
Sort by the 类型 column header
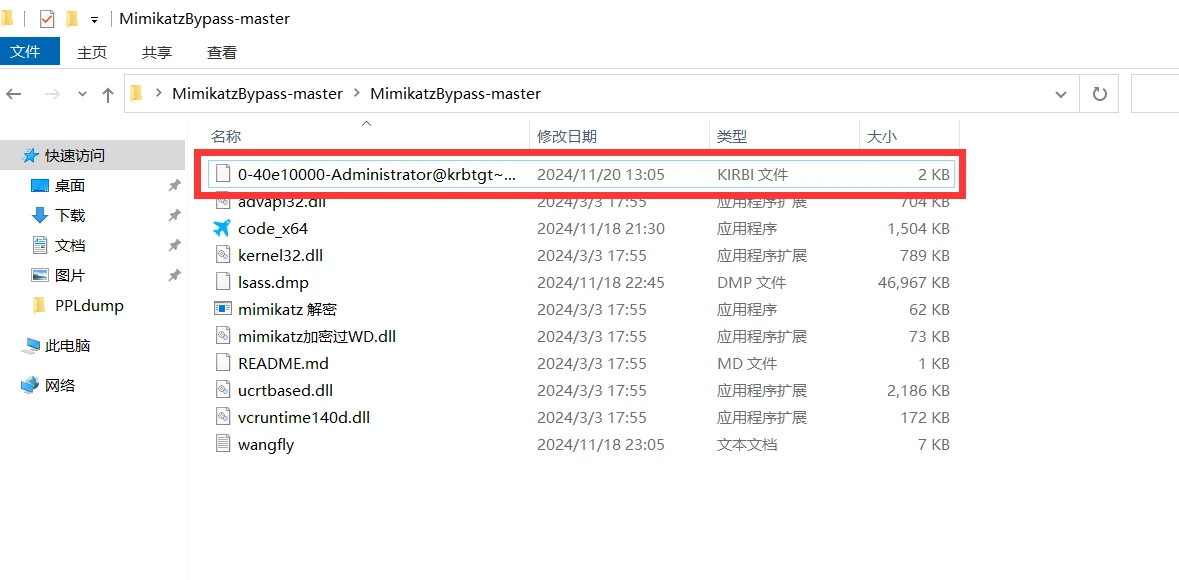coord(732,136)
